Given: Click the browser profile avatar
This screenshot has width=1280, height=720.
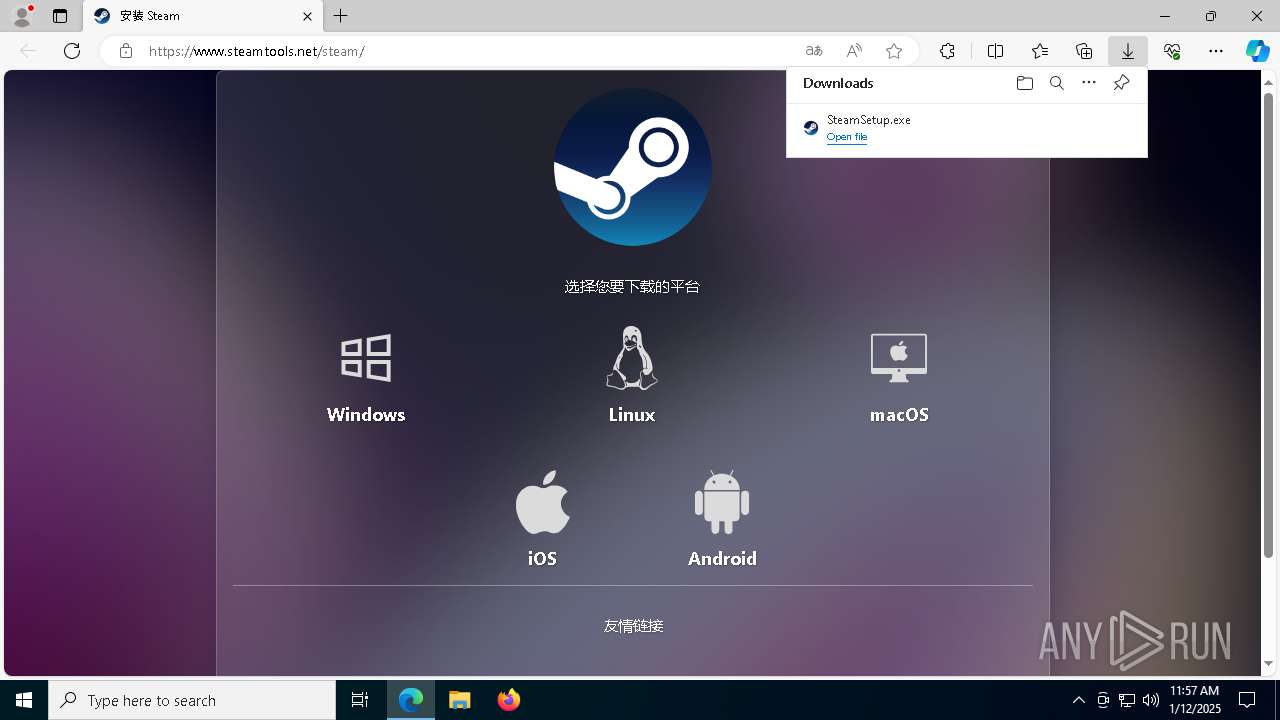Looking at the screenshot, I should (22, 16).
